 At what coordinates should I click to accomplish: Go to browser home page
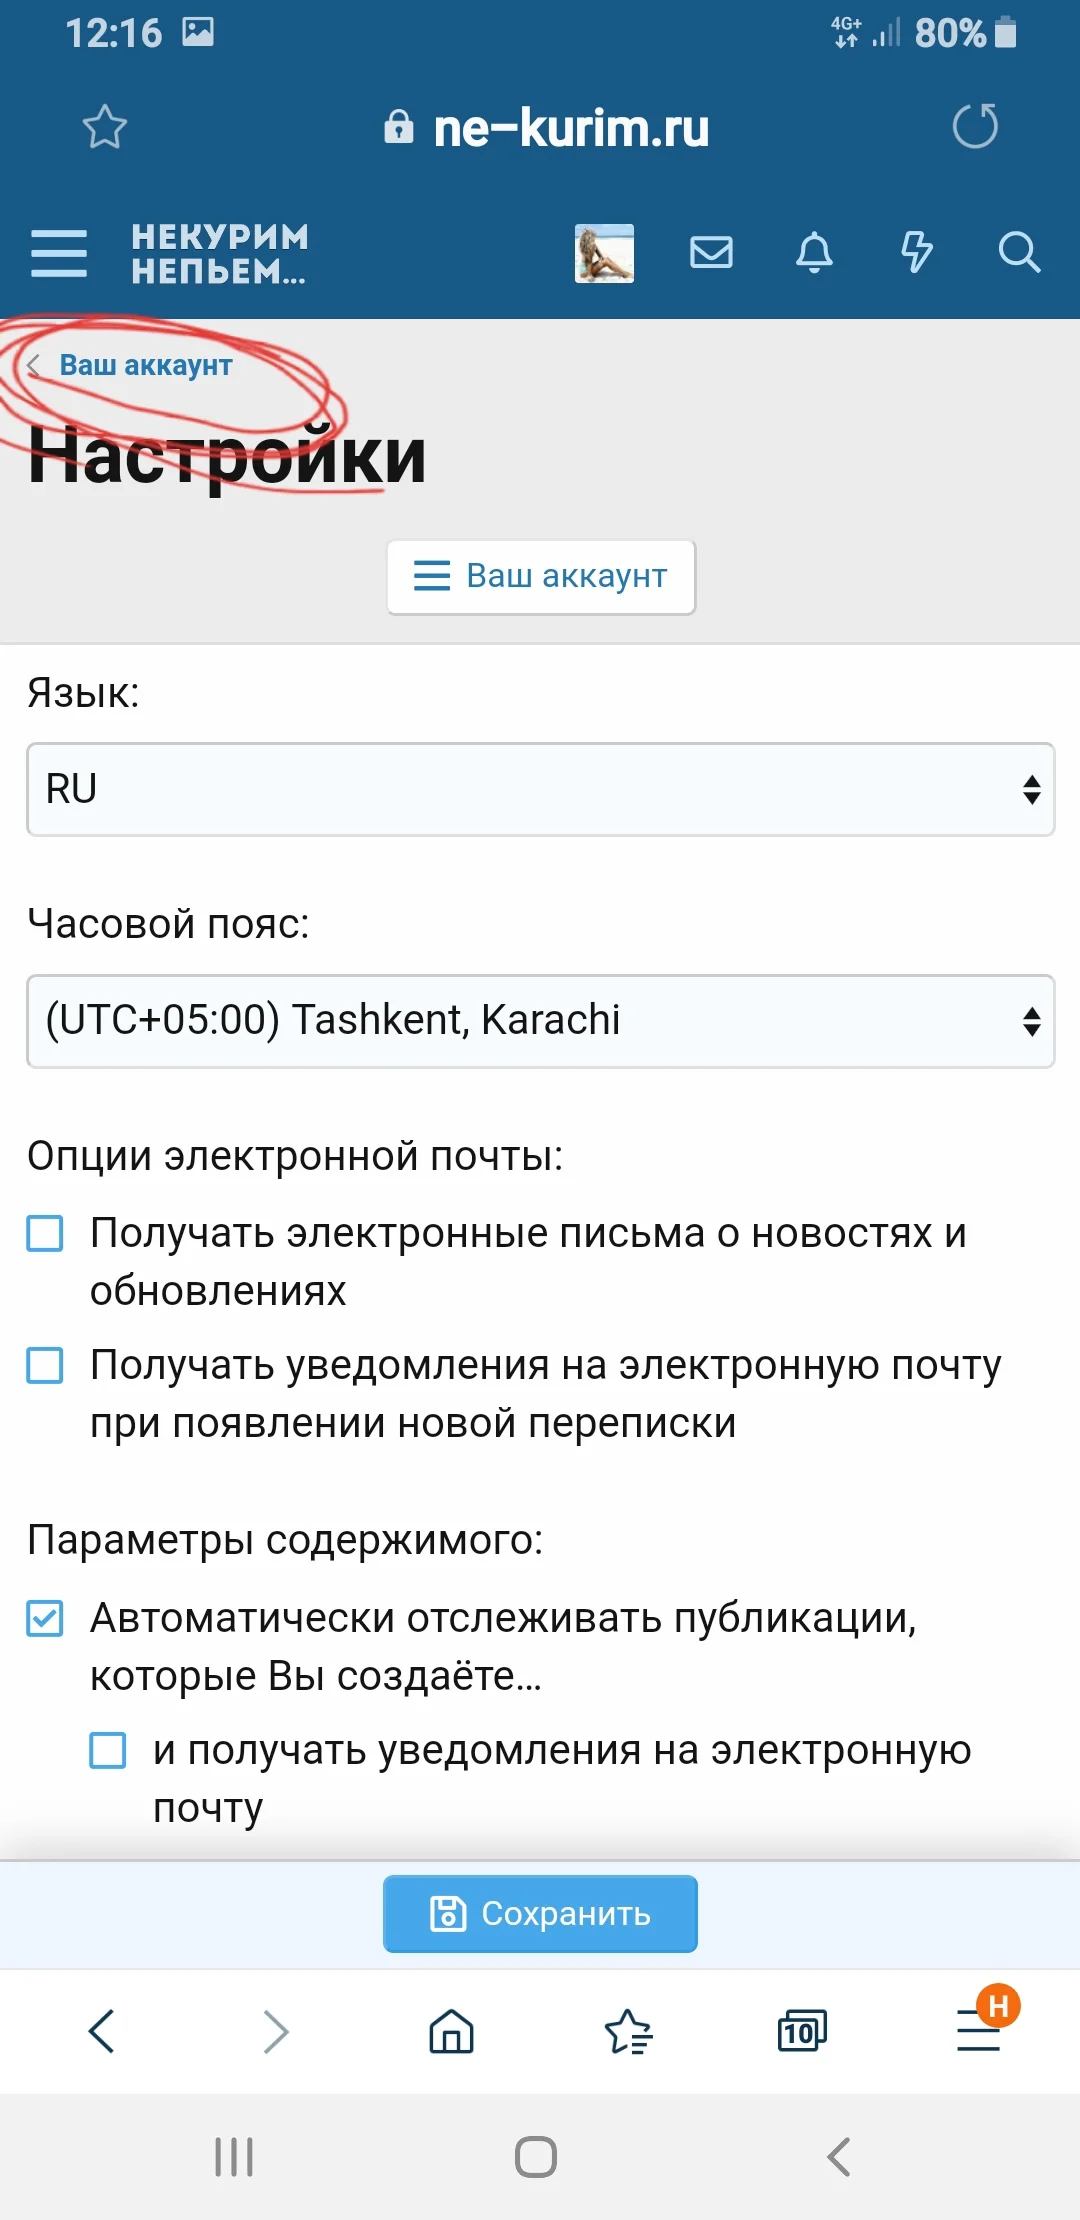coord(451,2031)
